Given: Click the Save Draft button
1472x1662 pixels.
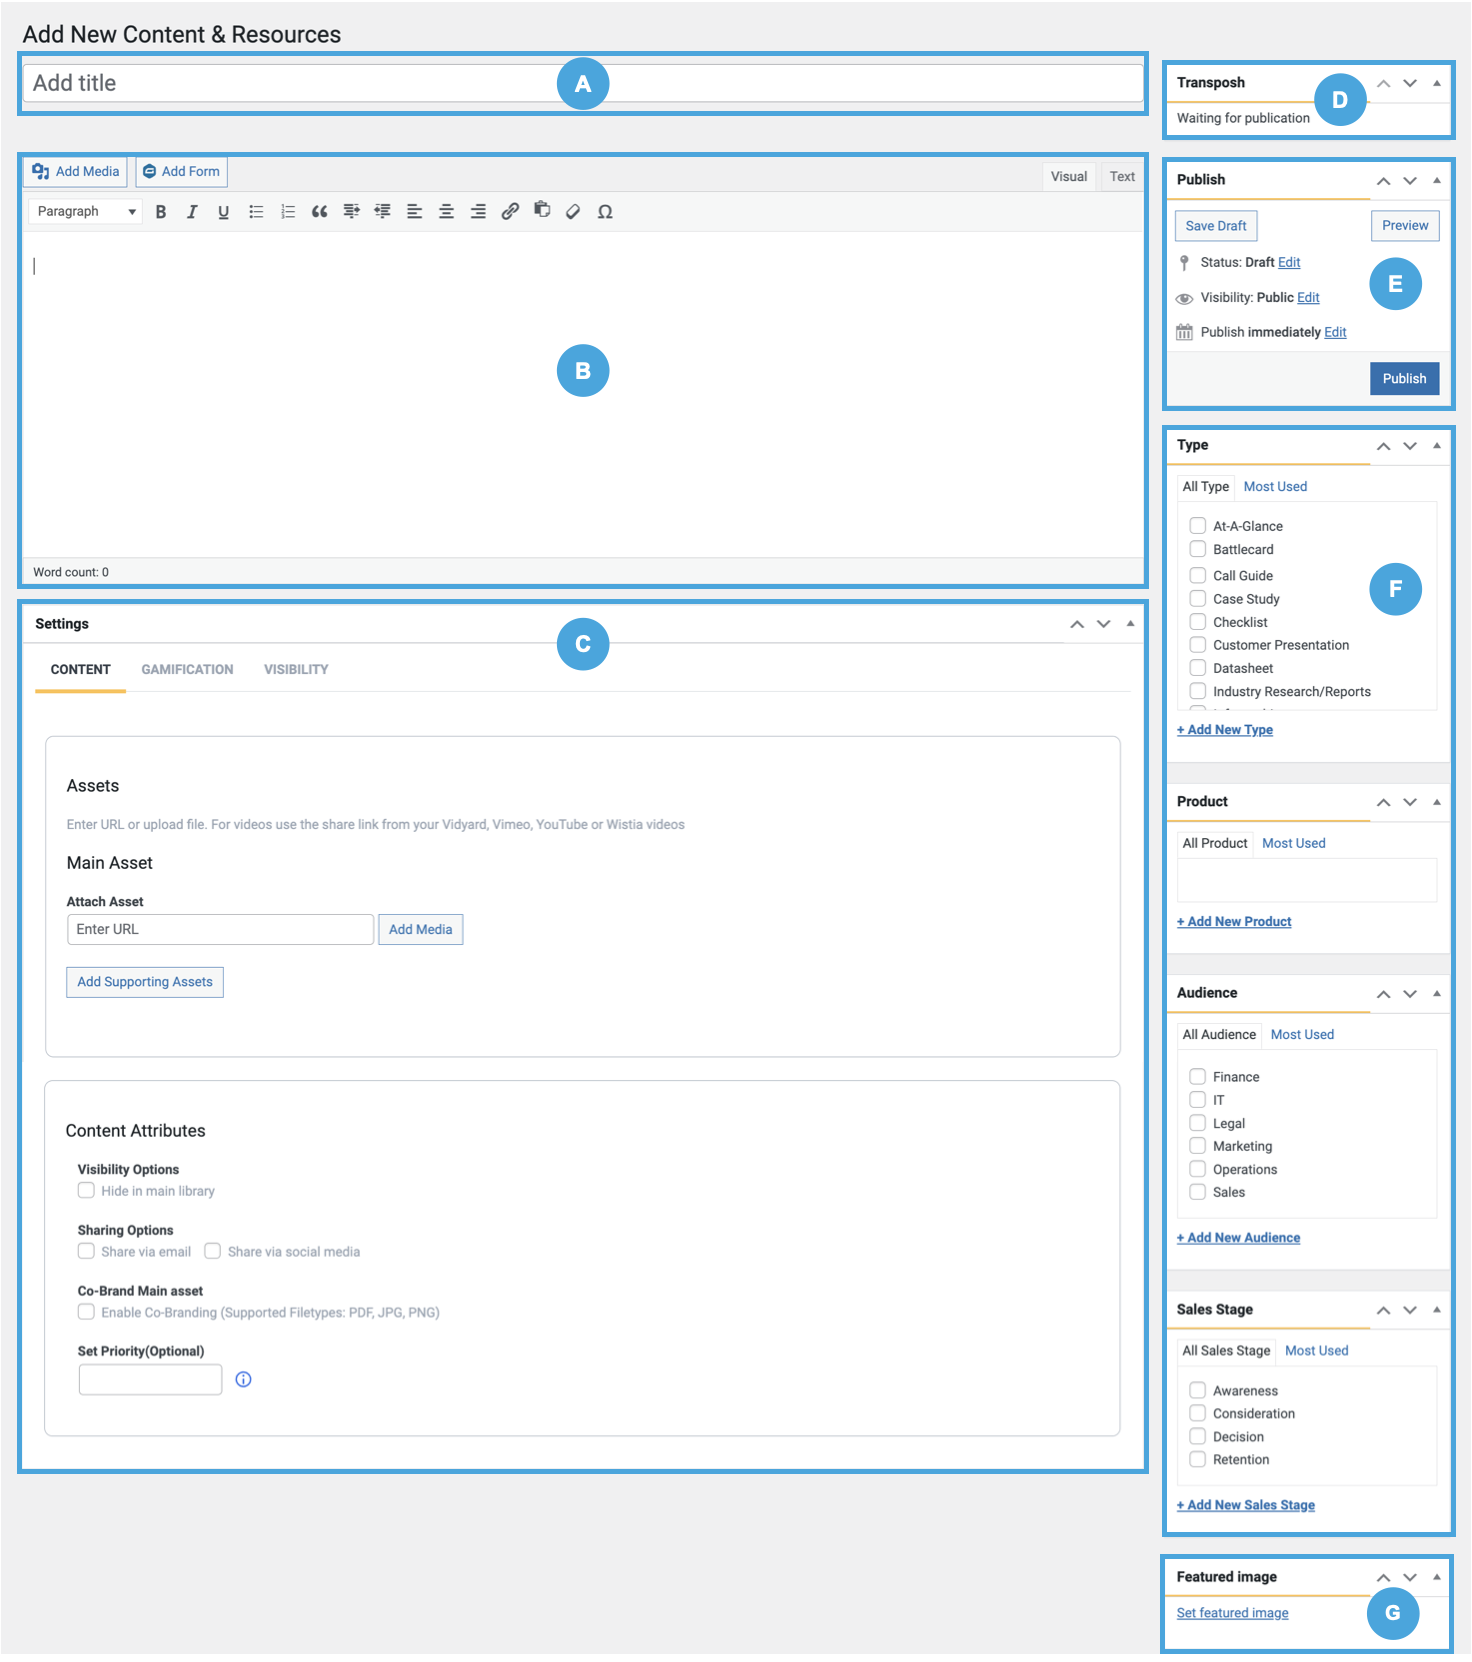Looking at the screenshot, I should coord(1216,225).
